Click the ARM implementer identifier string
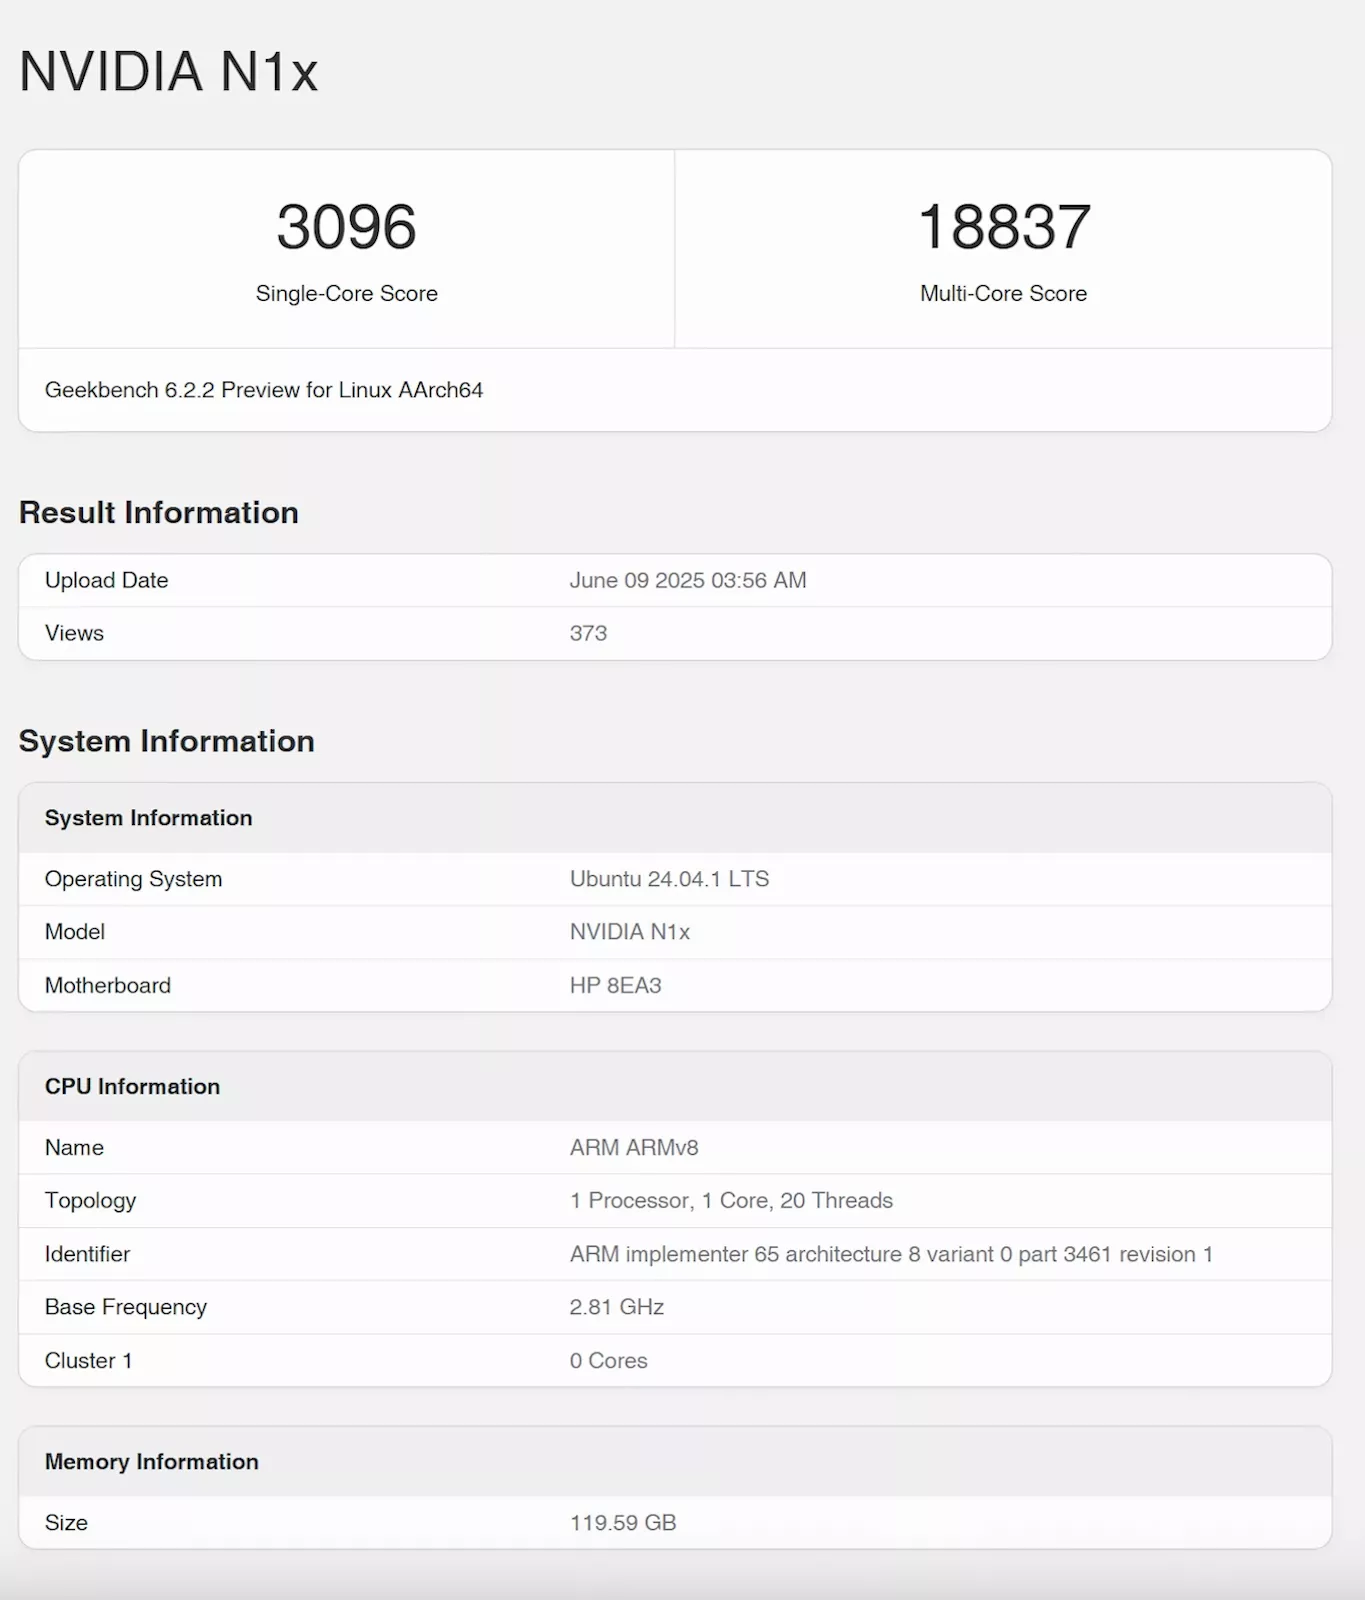This screenshot has height=1600, width=1365. pyautogui.click(x=890, y=1254)
